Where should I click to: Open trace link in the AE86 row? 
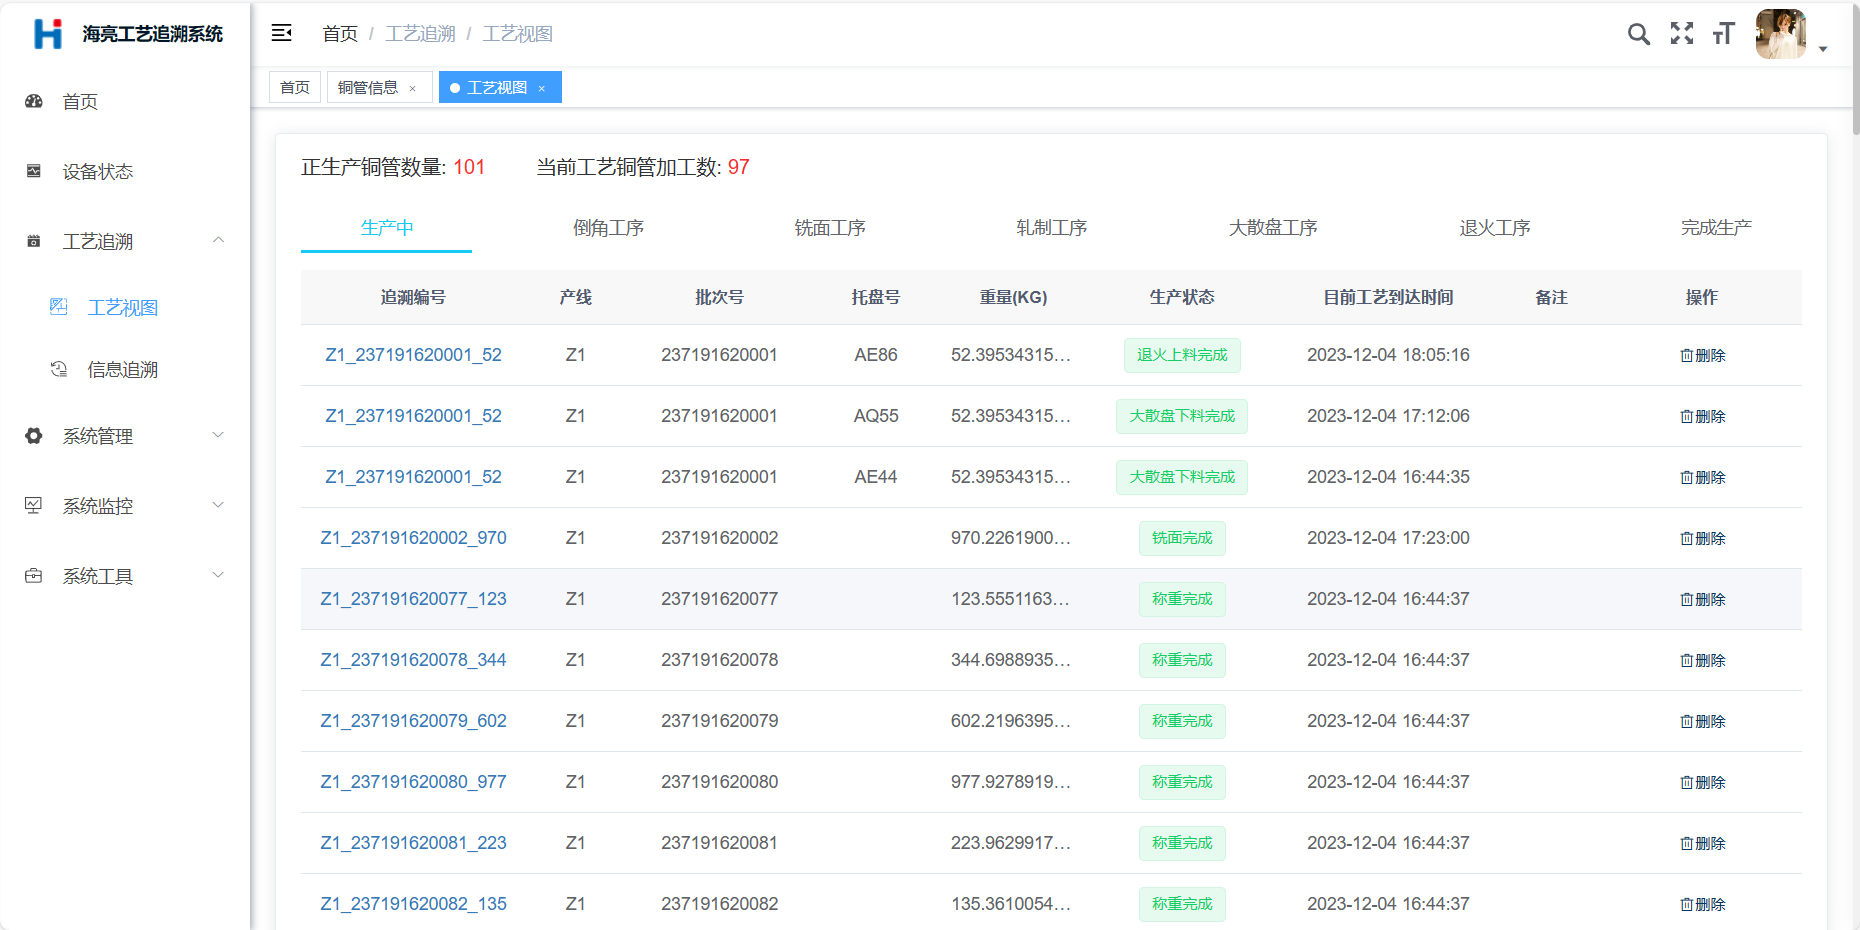[413, 355]
